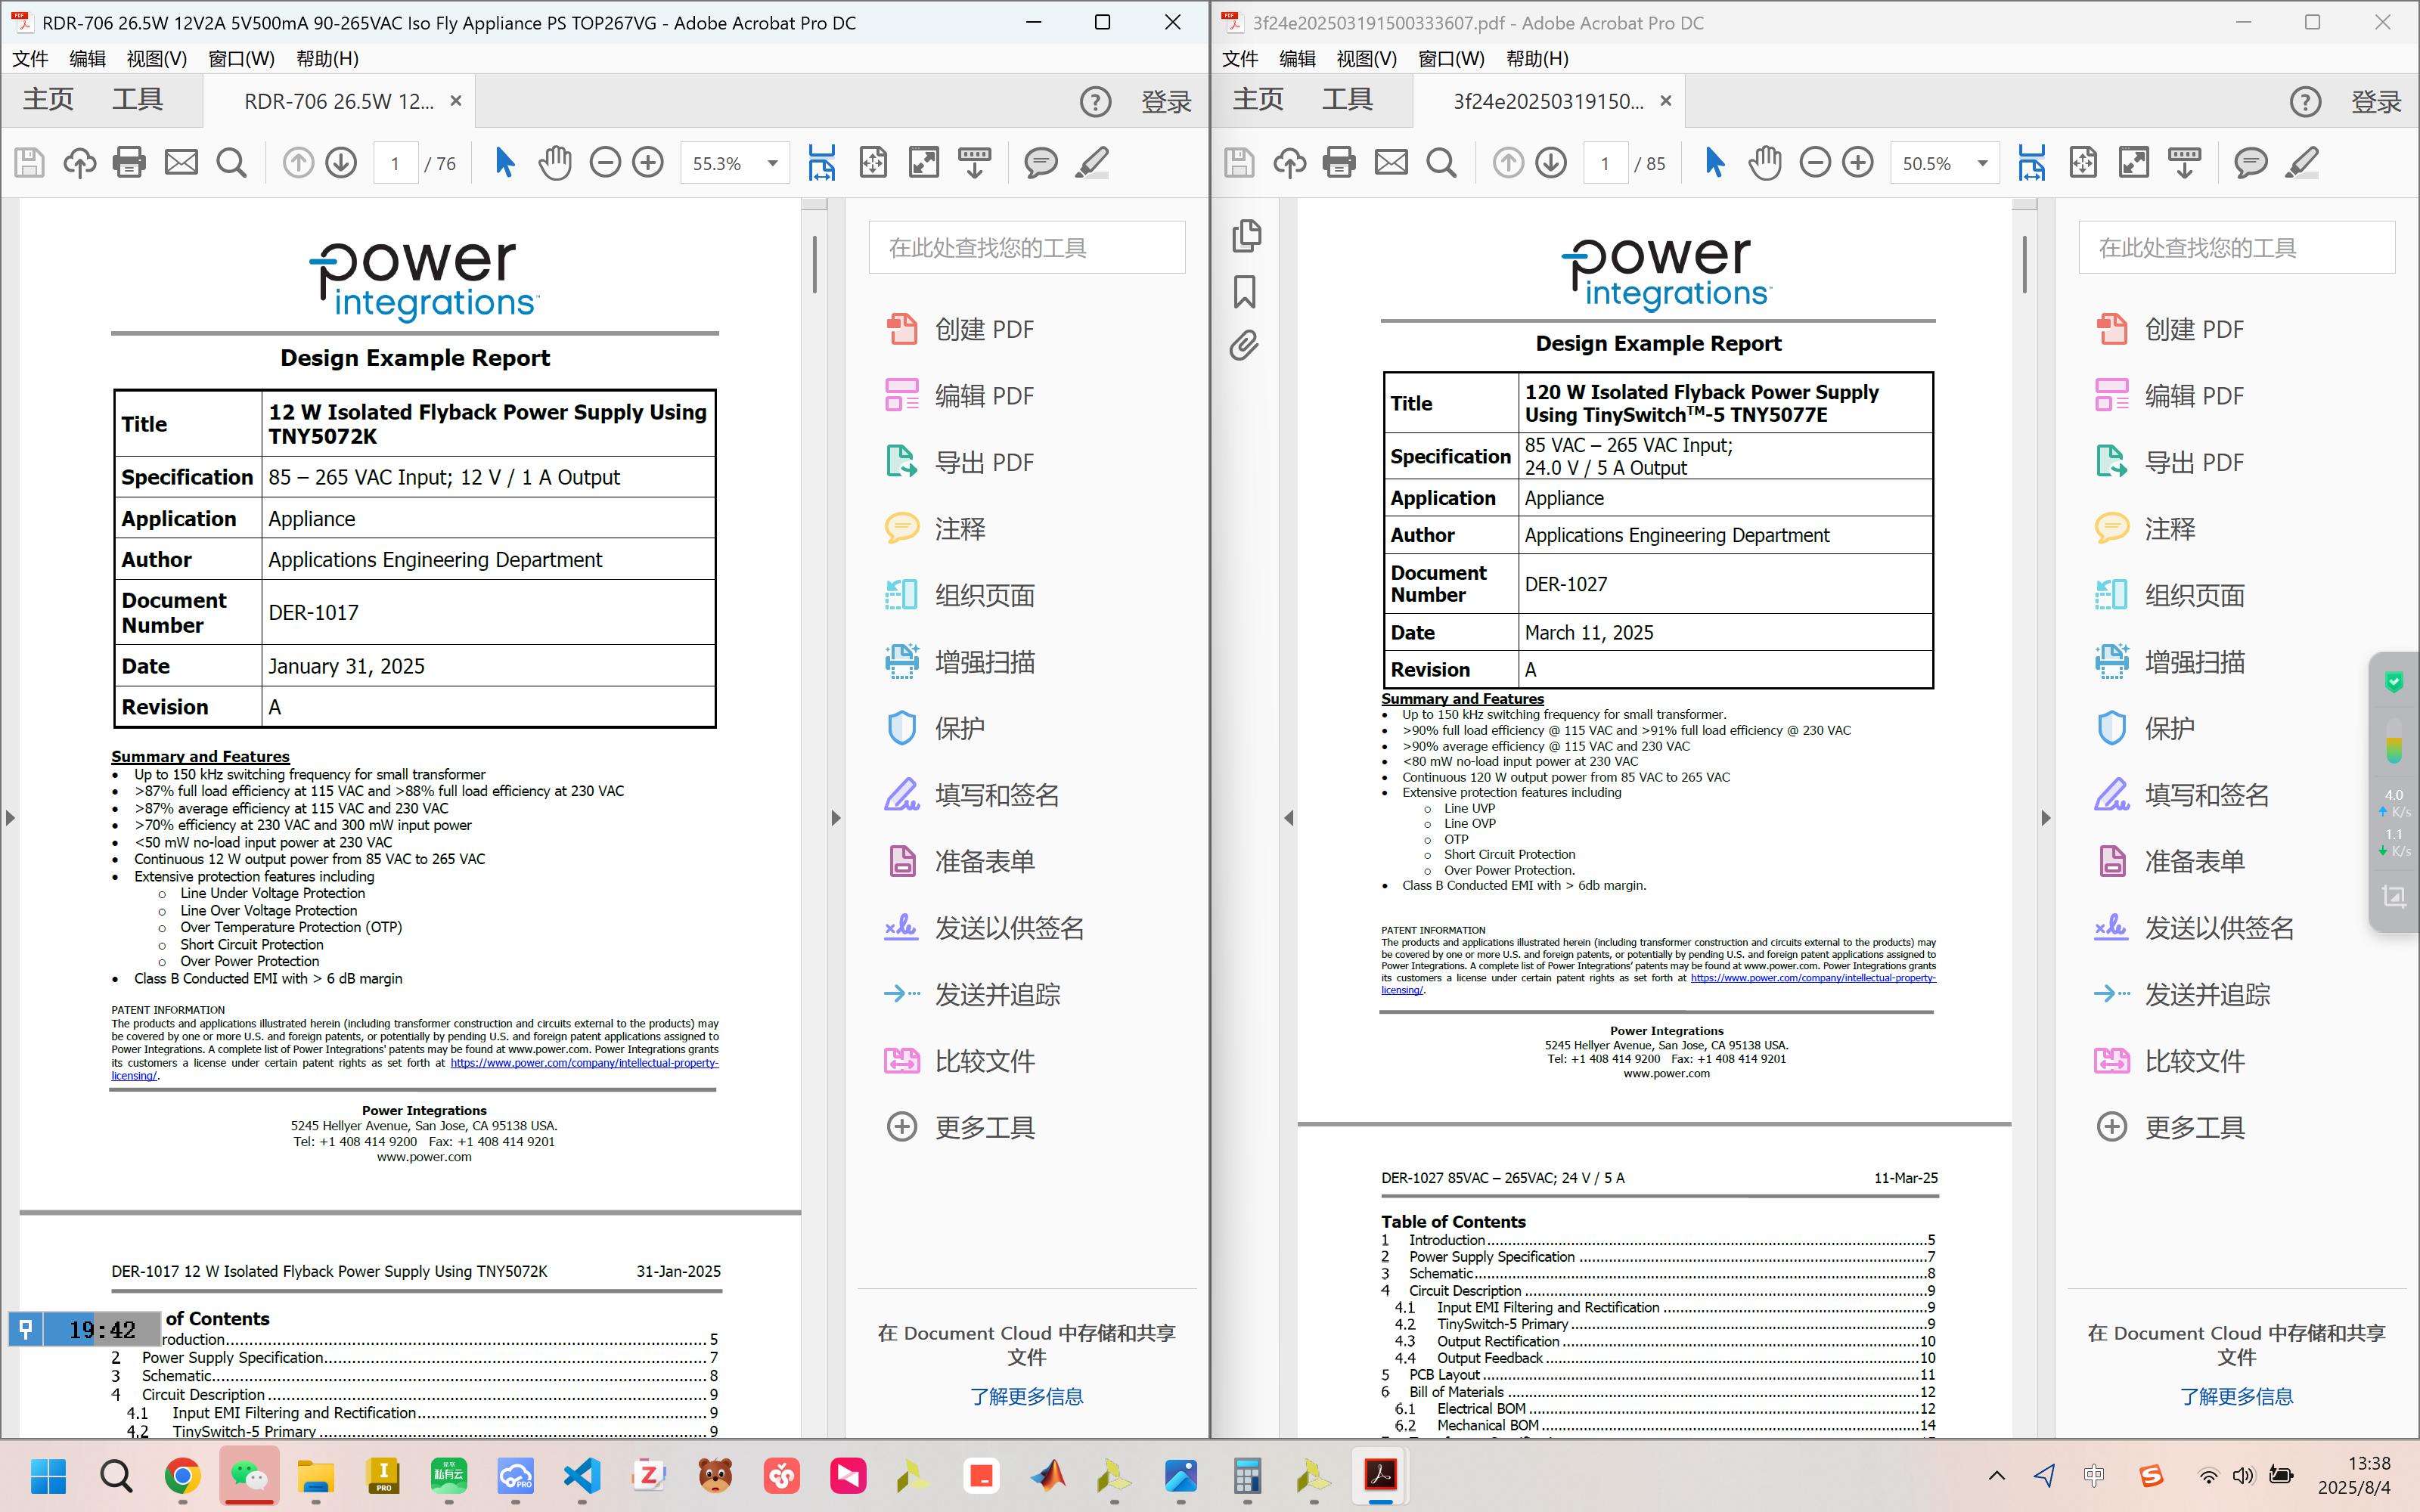The width and height of the screenshot is (2420, 1512).
Task: Open zoom level dropdown 55.3% in left window
Action: (x=772, y=163)
